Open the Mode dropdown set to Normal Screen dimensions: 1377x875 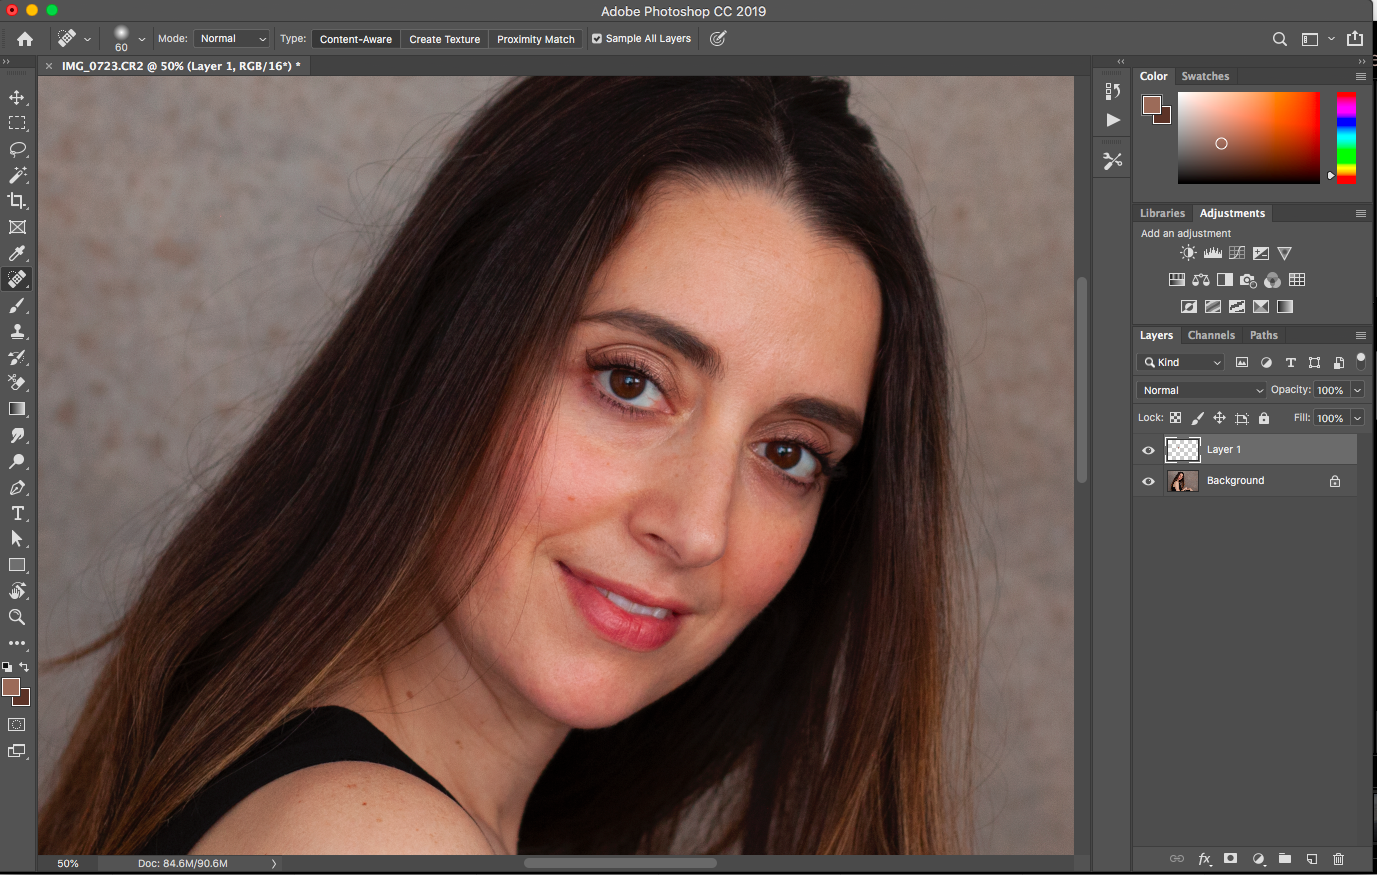pyautogui.click(x=233, y=39)
